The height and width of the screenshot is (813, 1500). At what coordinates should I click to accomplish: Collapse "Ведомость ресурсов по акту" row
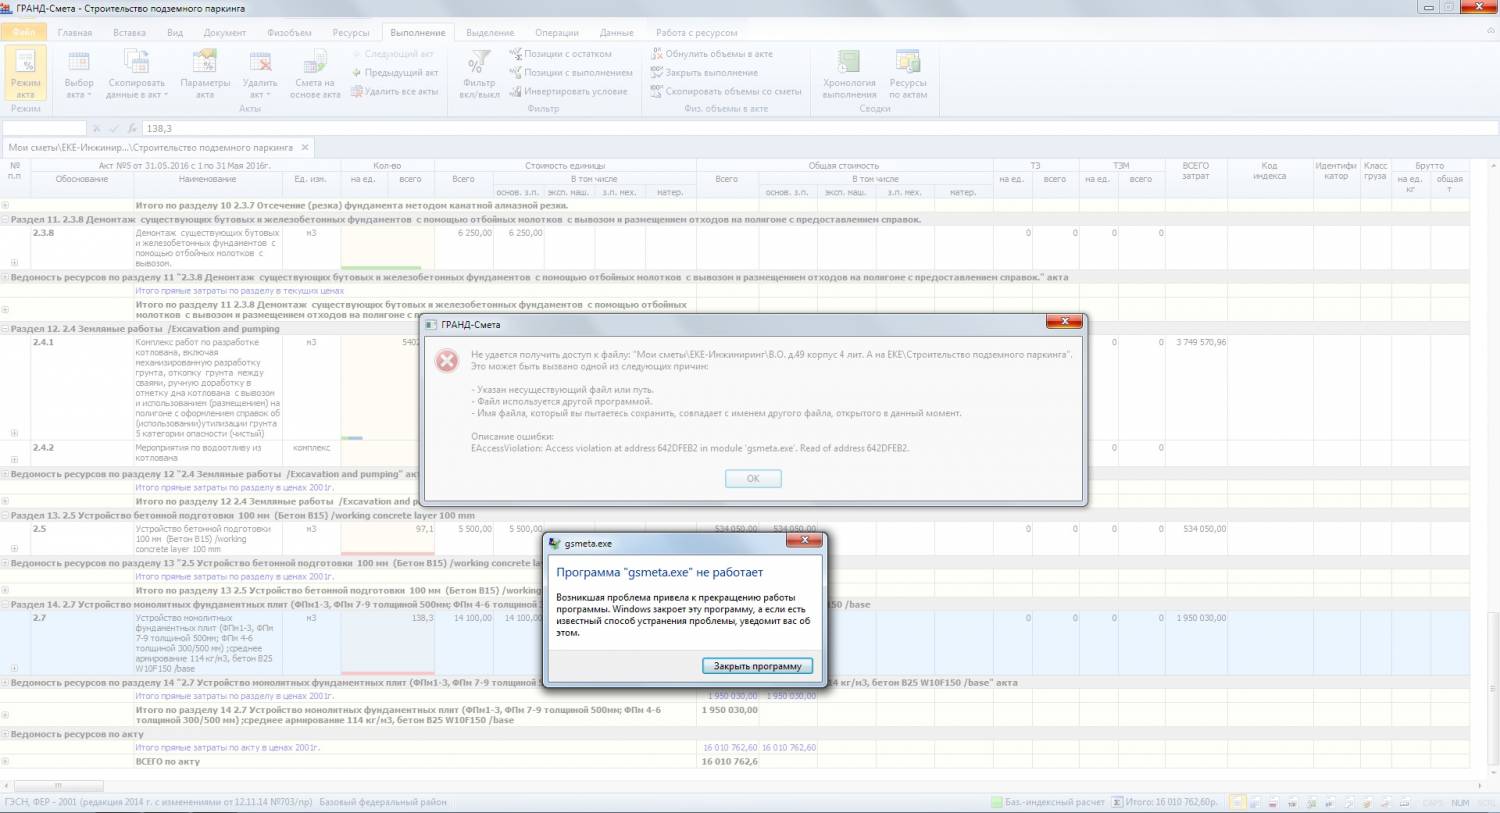pos(5,735)
